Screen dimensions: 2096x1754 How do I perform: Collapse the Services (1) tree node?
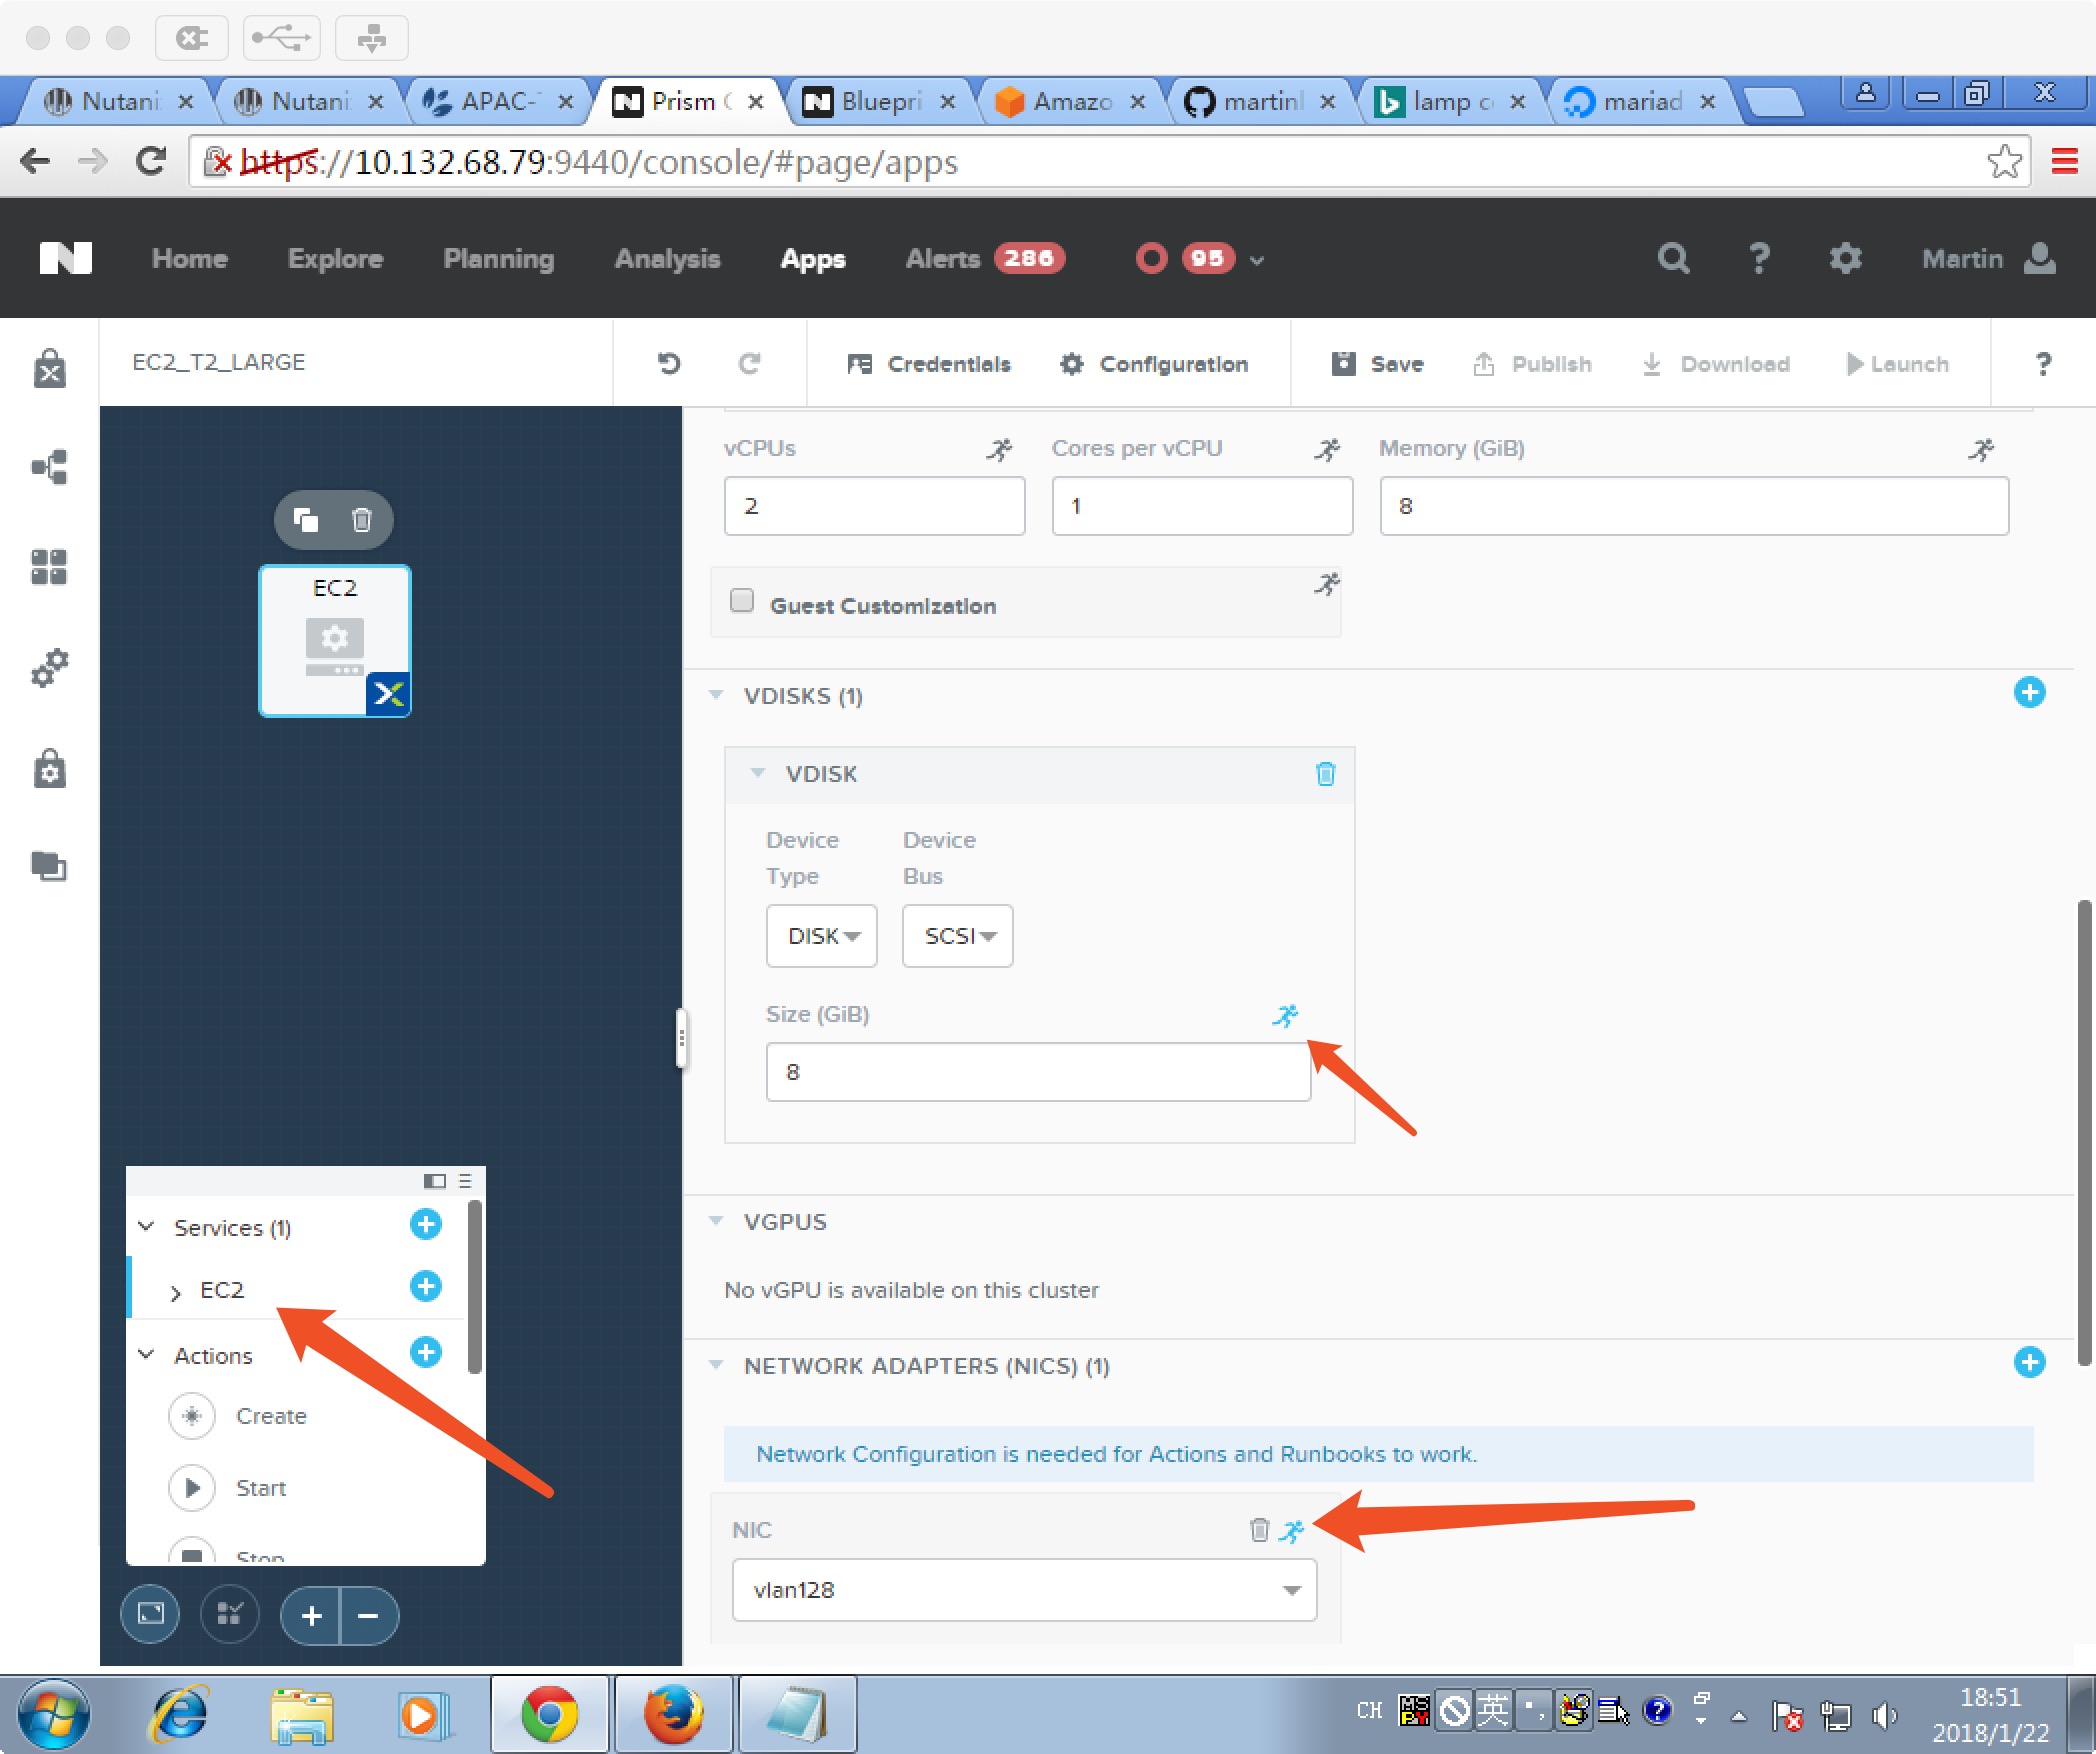point(146,1226)
